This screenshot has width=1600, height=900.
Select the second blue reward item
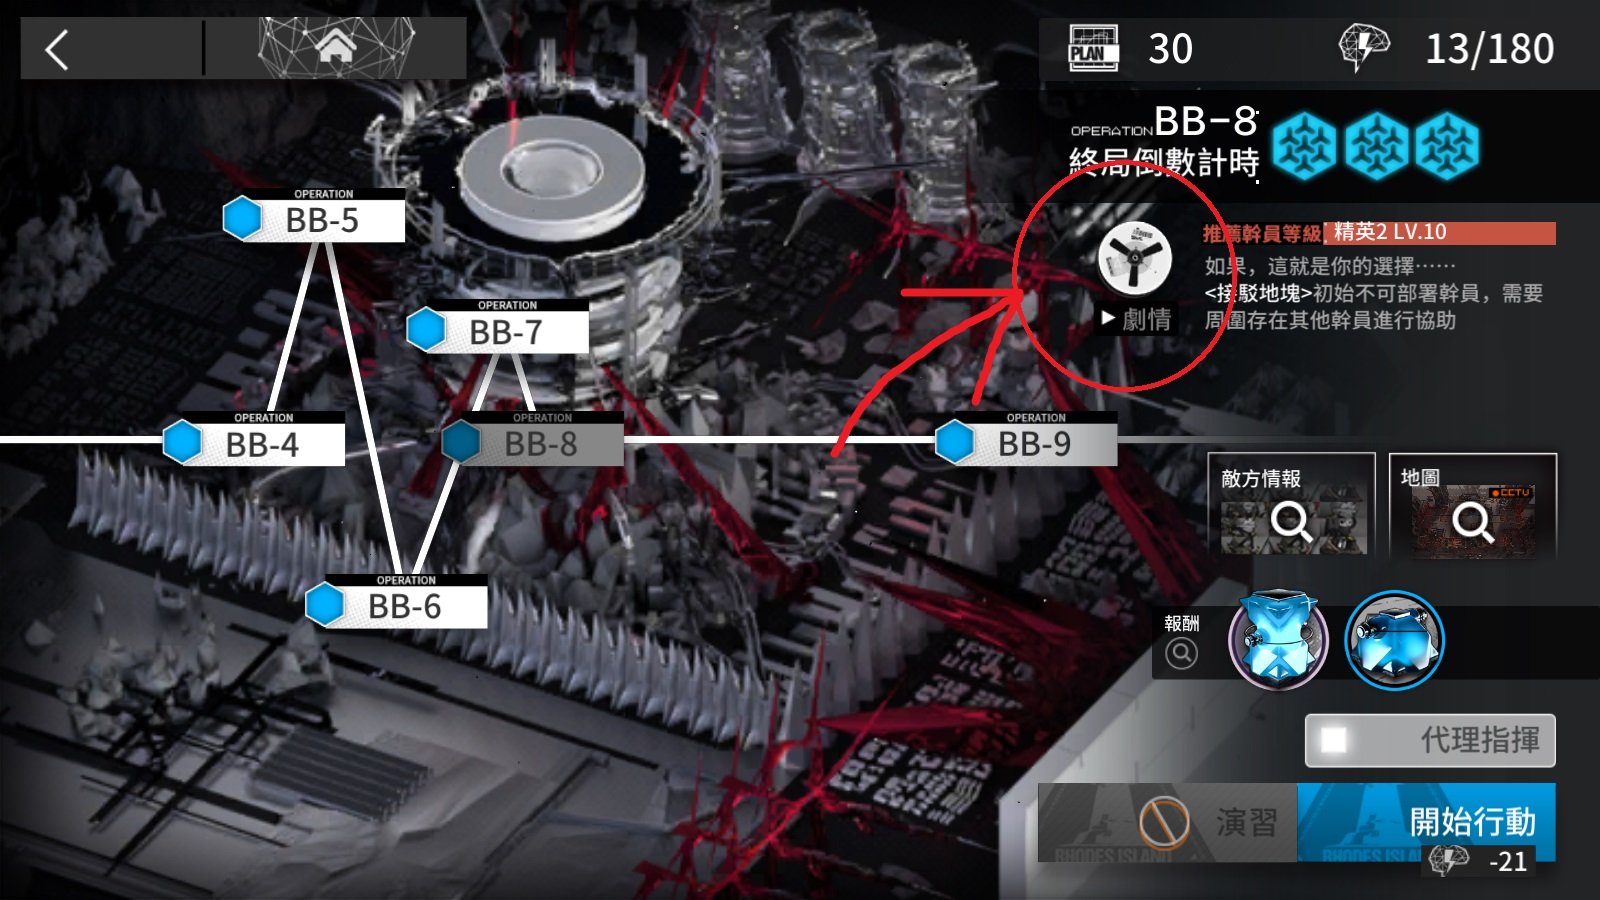[x=1394, y=639]
